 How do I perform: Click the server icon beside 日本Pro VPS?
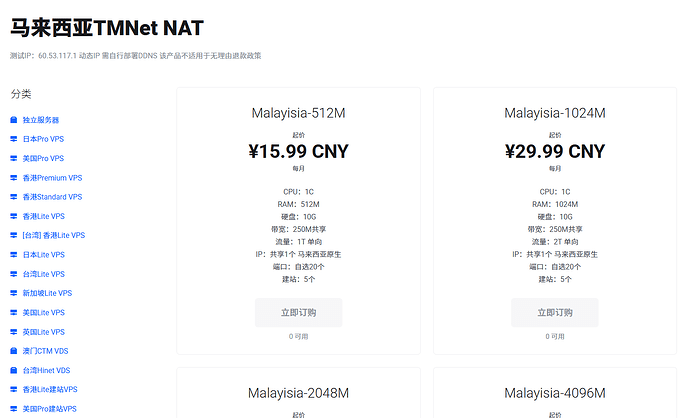click(14, 139)
